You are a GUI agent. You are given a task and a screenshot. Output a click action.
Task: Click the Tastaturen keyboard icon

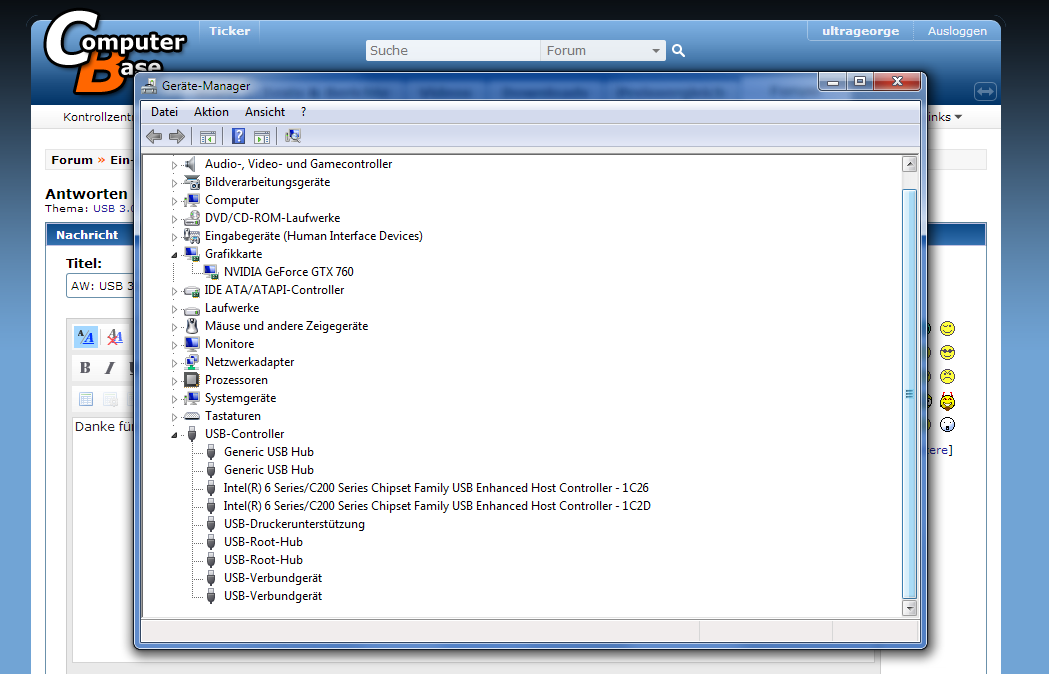pos(191,416)
